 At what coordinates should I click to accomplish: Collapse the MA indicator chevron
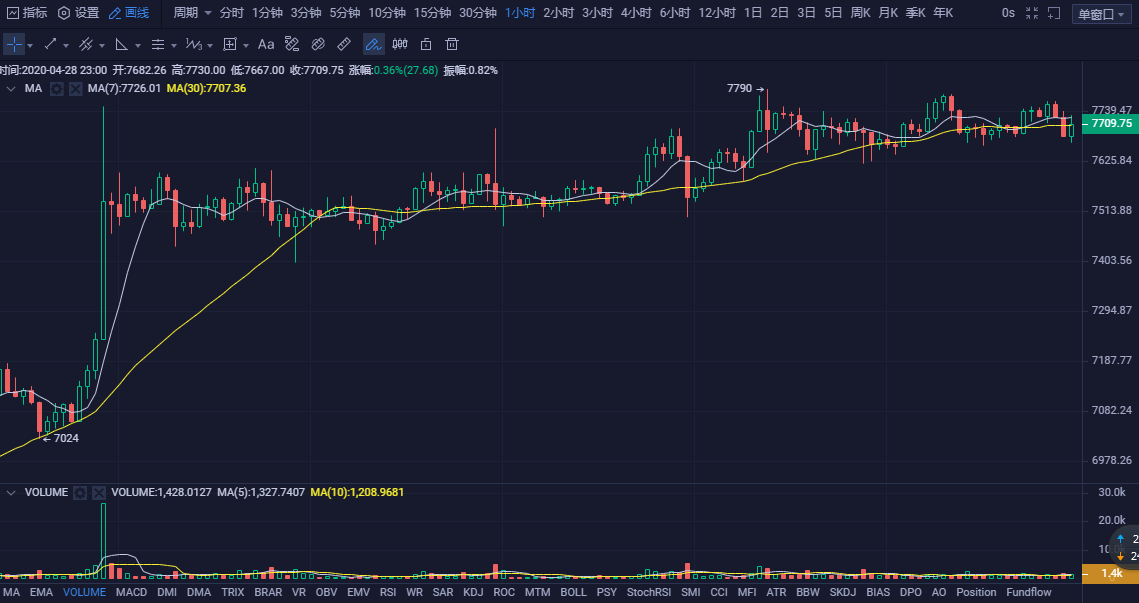pos(11,89)
